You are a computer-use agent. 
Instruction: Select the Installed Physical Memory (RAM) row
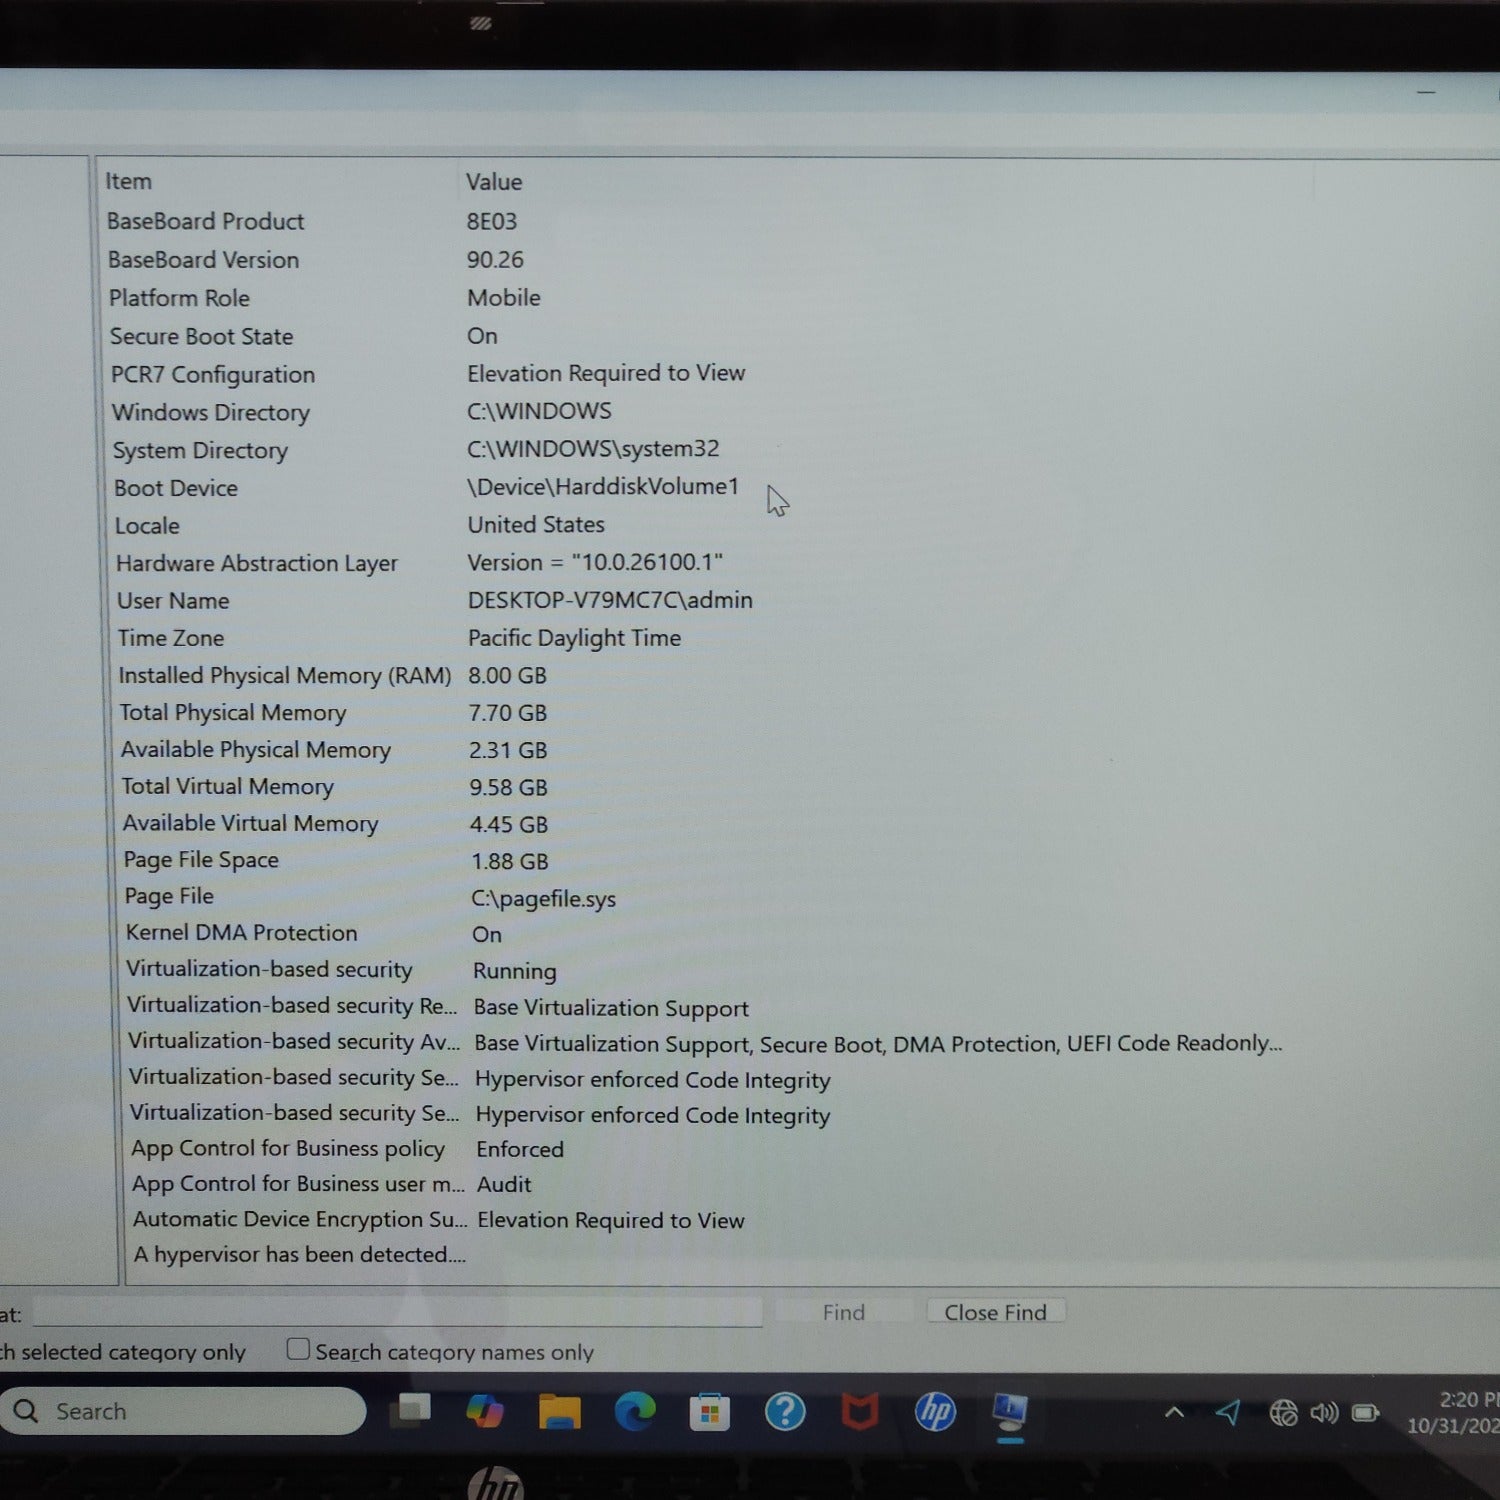285,676
